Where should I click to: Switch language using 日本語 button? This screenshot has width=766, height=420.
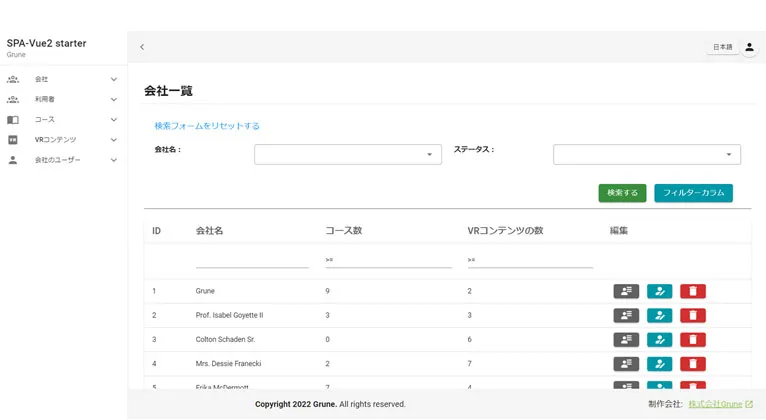(x=721, y=47)
